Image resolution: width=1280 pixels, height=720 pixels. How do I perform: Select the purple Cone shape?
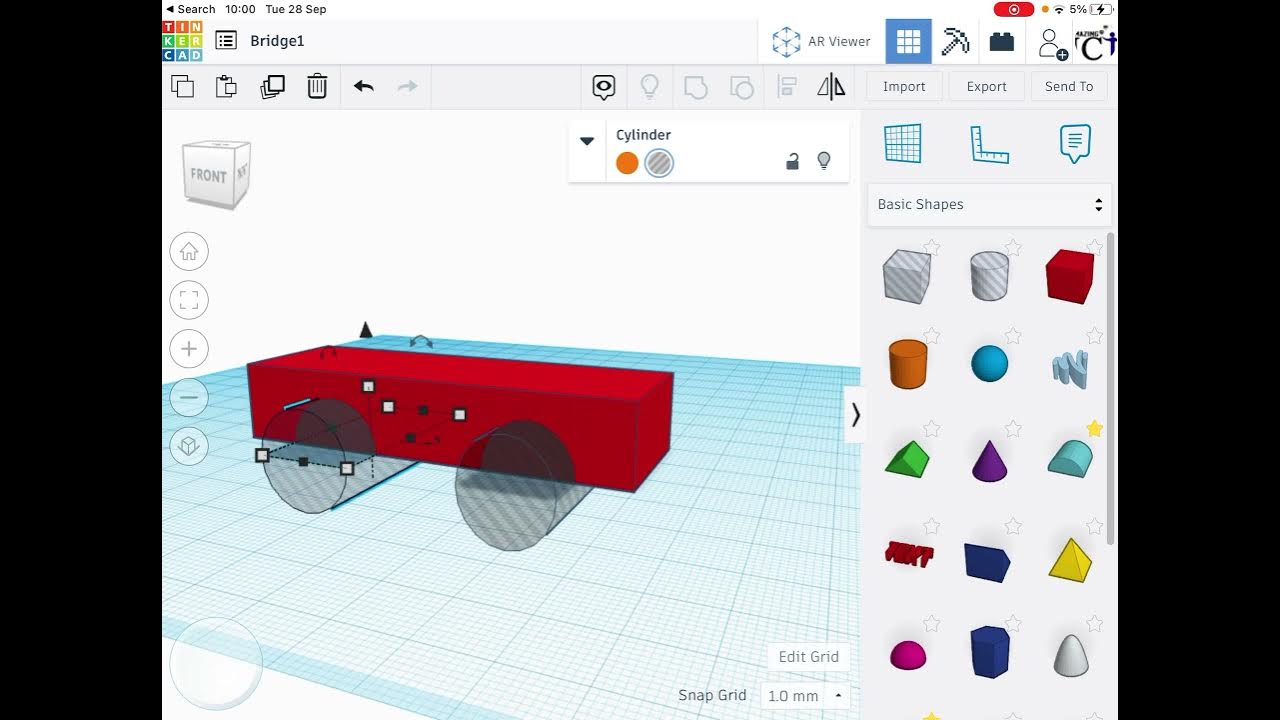(x=989, y=461)
